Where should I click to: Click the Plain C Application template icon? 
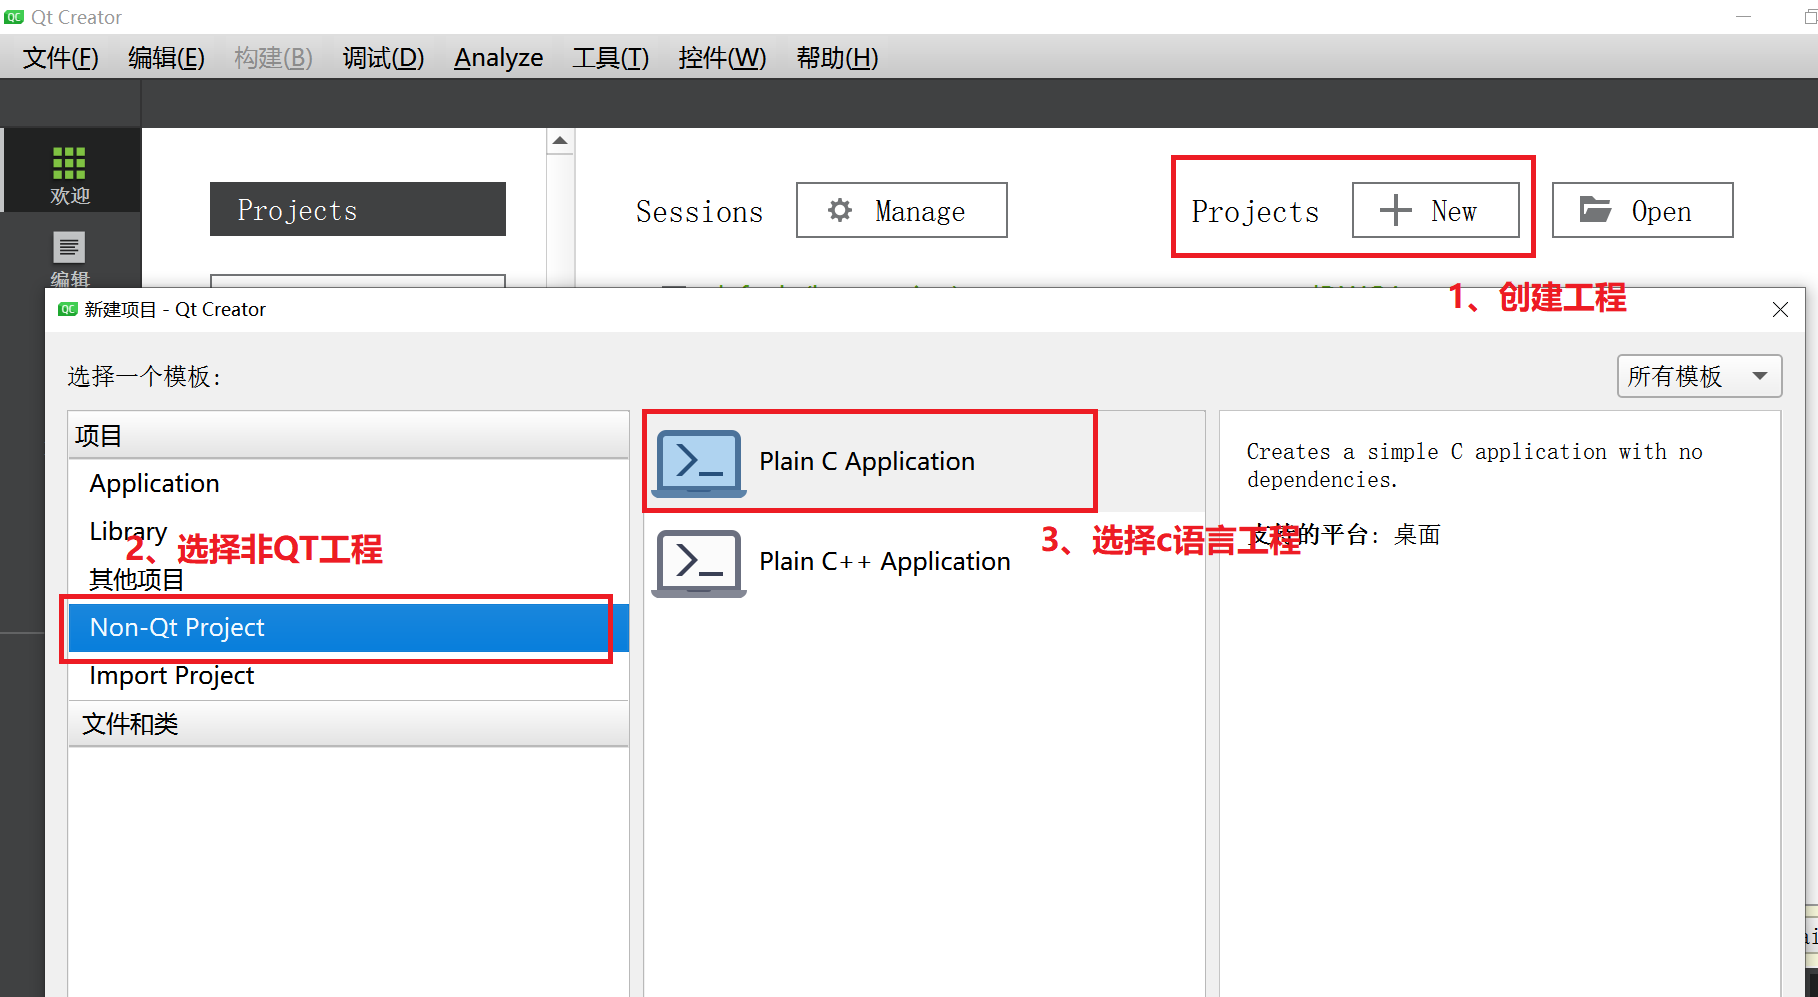pos(698,461)
